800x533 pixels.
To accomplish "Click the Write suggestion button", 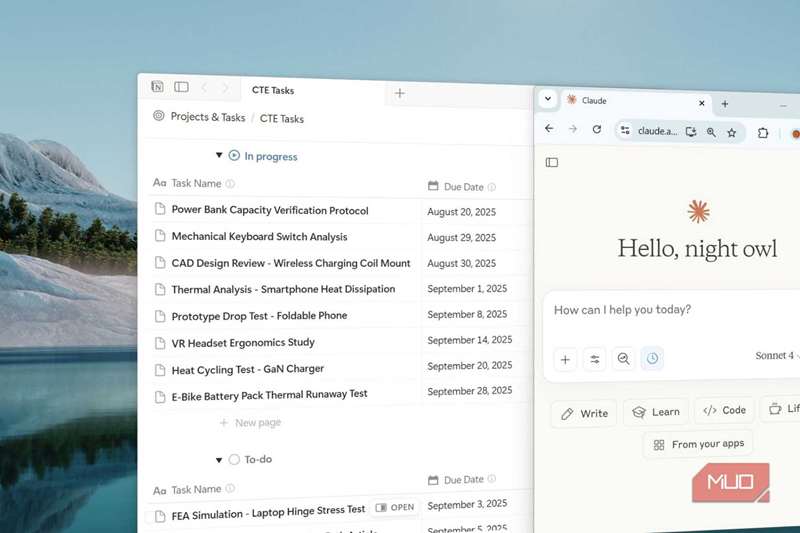I will pyautogui.click(x=584, y=413).
